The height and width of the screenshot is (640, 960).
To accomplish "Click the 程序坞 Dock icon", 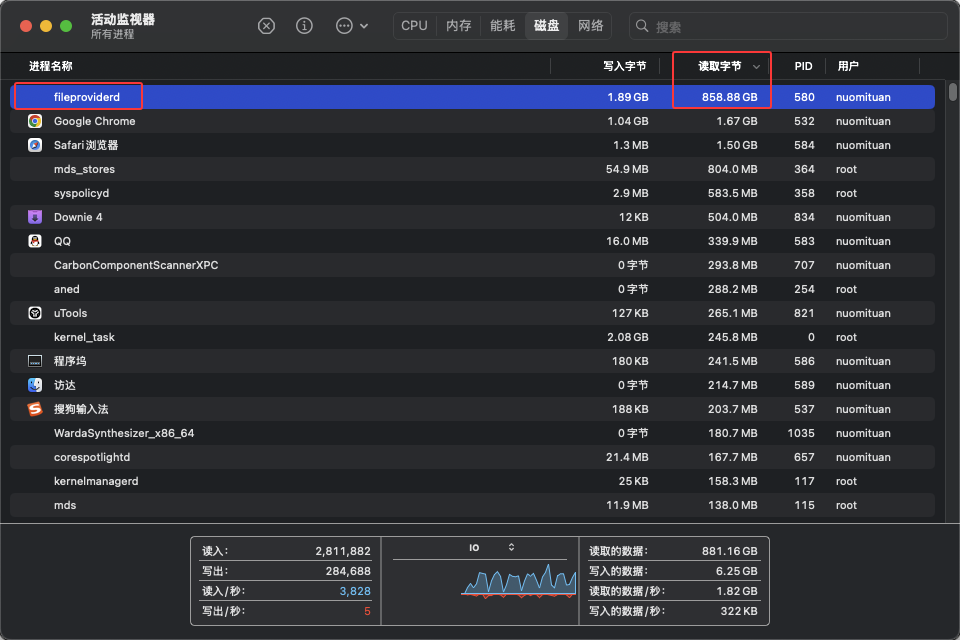I will (35, 361).
